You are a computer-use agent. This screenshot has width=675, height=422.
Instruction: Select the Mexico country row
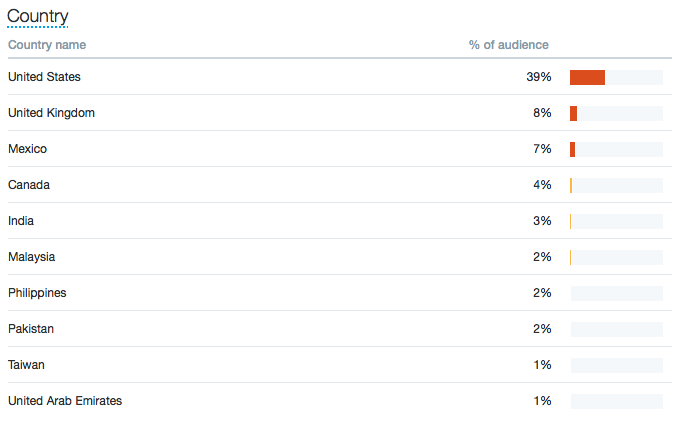[x=340, y=149]
